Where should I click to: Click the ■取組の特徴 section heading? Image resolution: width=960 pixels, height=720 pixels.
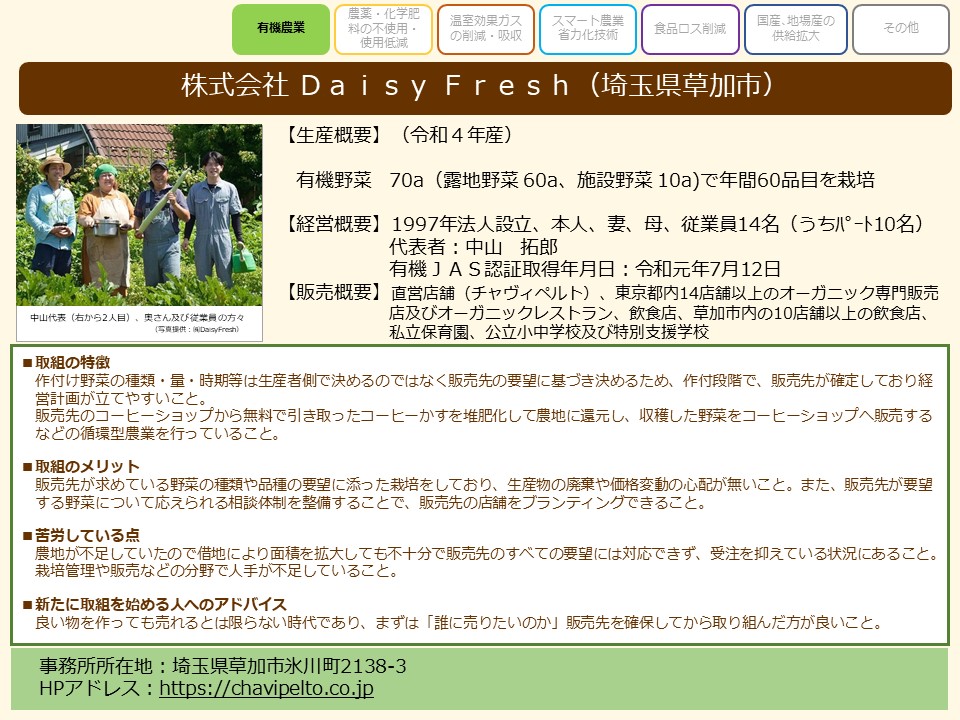(66, 362)
